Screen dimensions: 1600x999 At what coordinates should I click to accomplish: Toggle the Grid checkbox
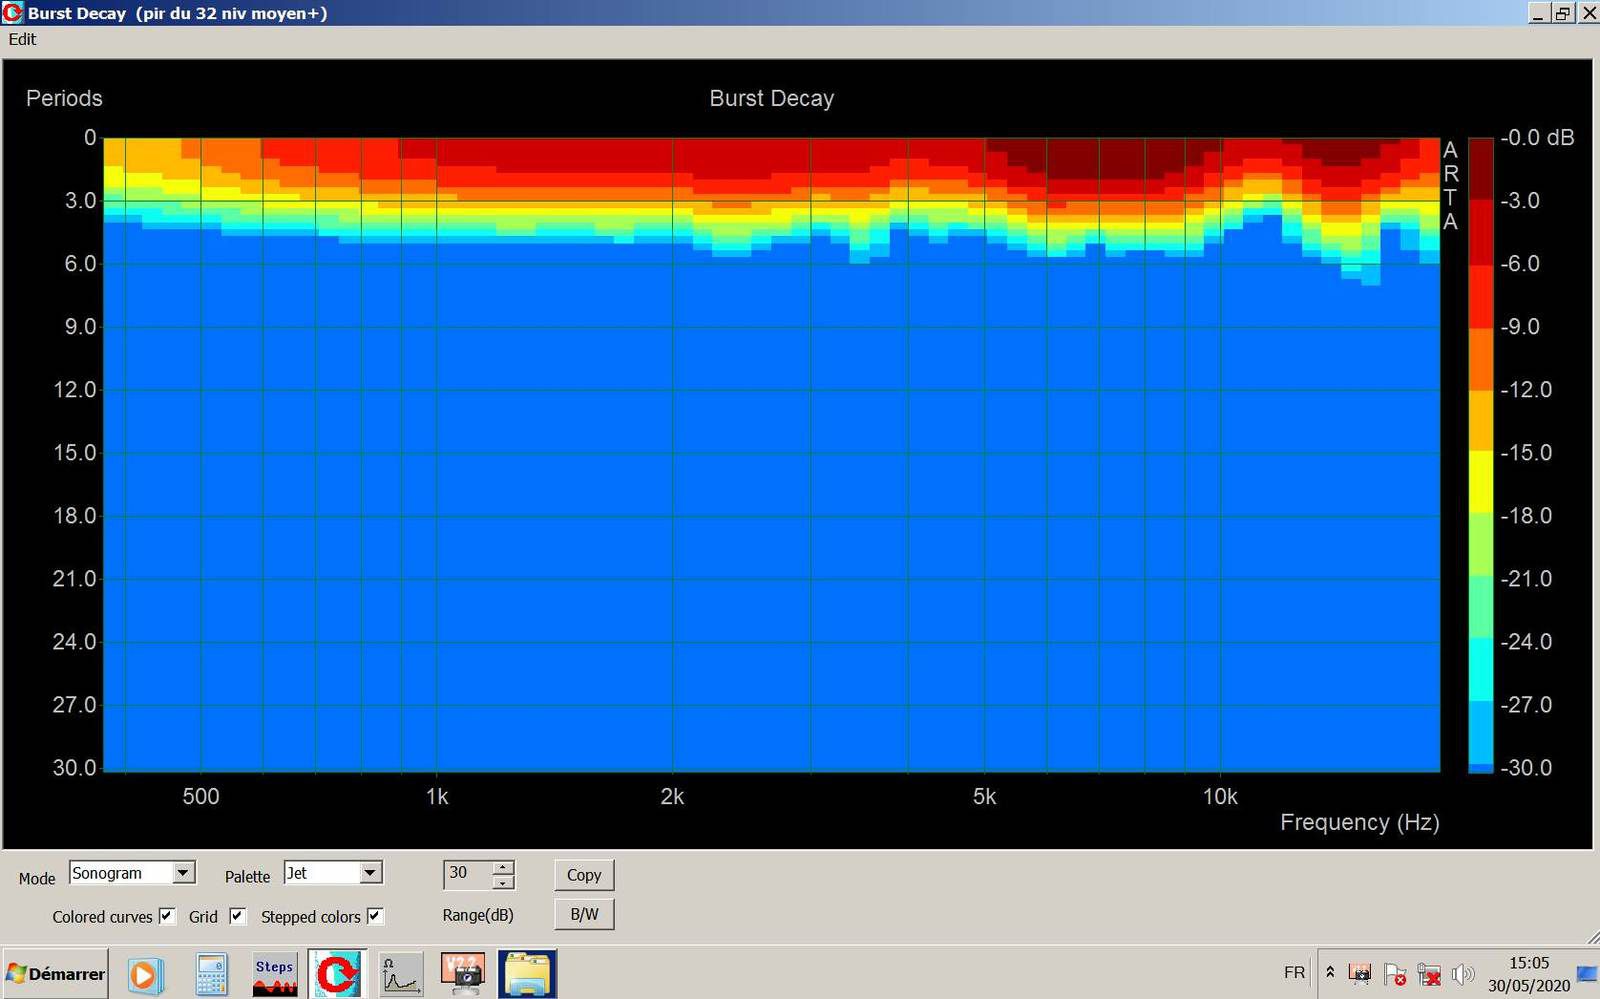point(238,916)
